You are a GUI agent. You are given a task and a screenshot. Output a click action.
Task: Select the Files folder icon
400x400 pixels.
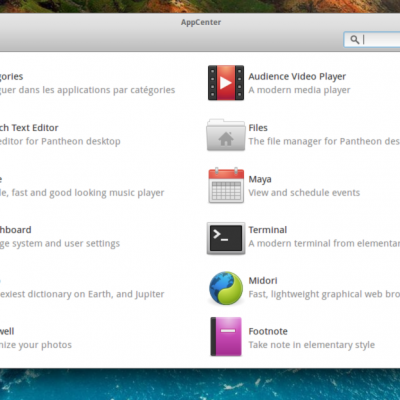coord(226,135)
